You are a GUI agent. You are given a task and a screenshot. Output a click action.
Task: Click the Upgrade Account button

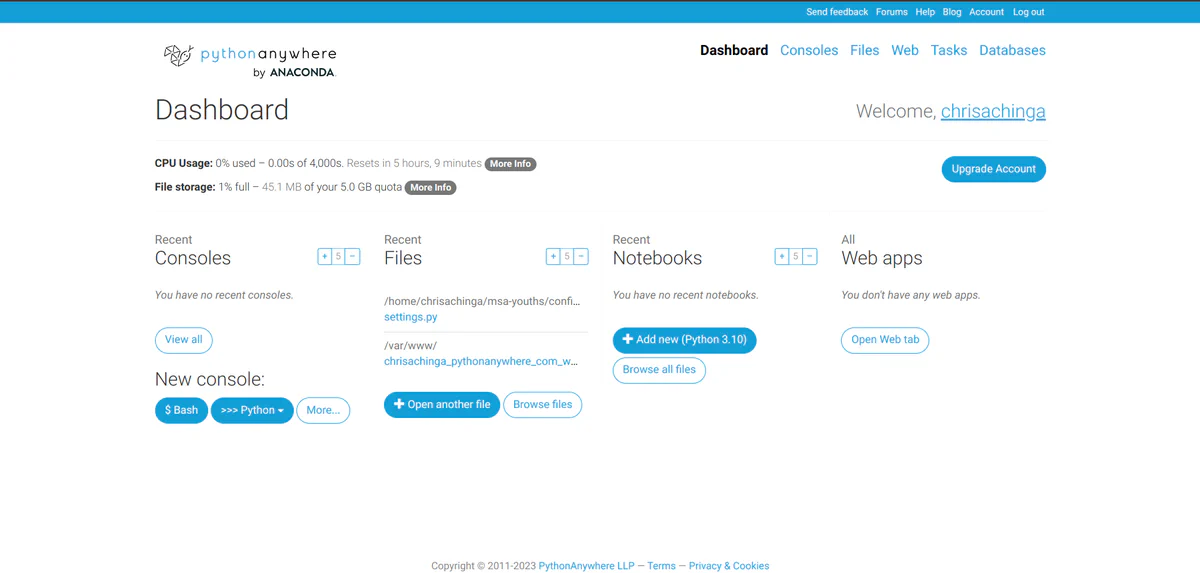click(993, 169)
